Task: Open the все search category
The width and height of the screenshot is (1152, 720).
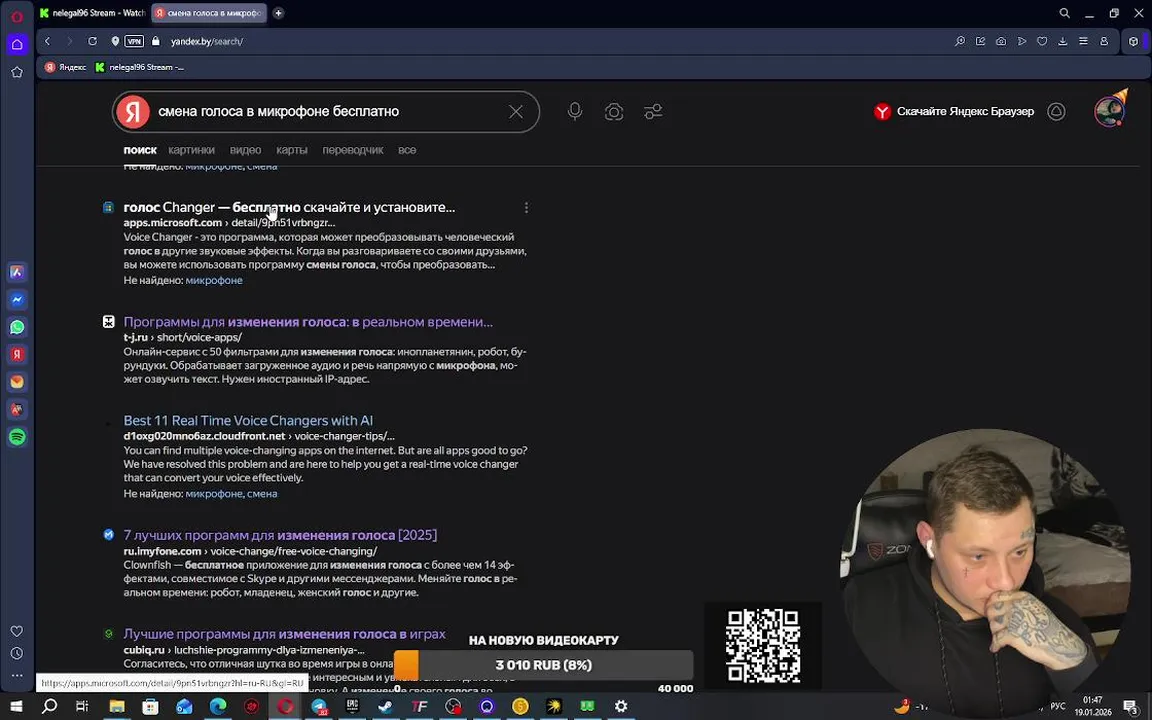Action: (x=407, y=150)
